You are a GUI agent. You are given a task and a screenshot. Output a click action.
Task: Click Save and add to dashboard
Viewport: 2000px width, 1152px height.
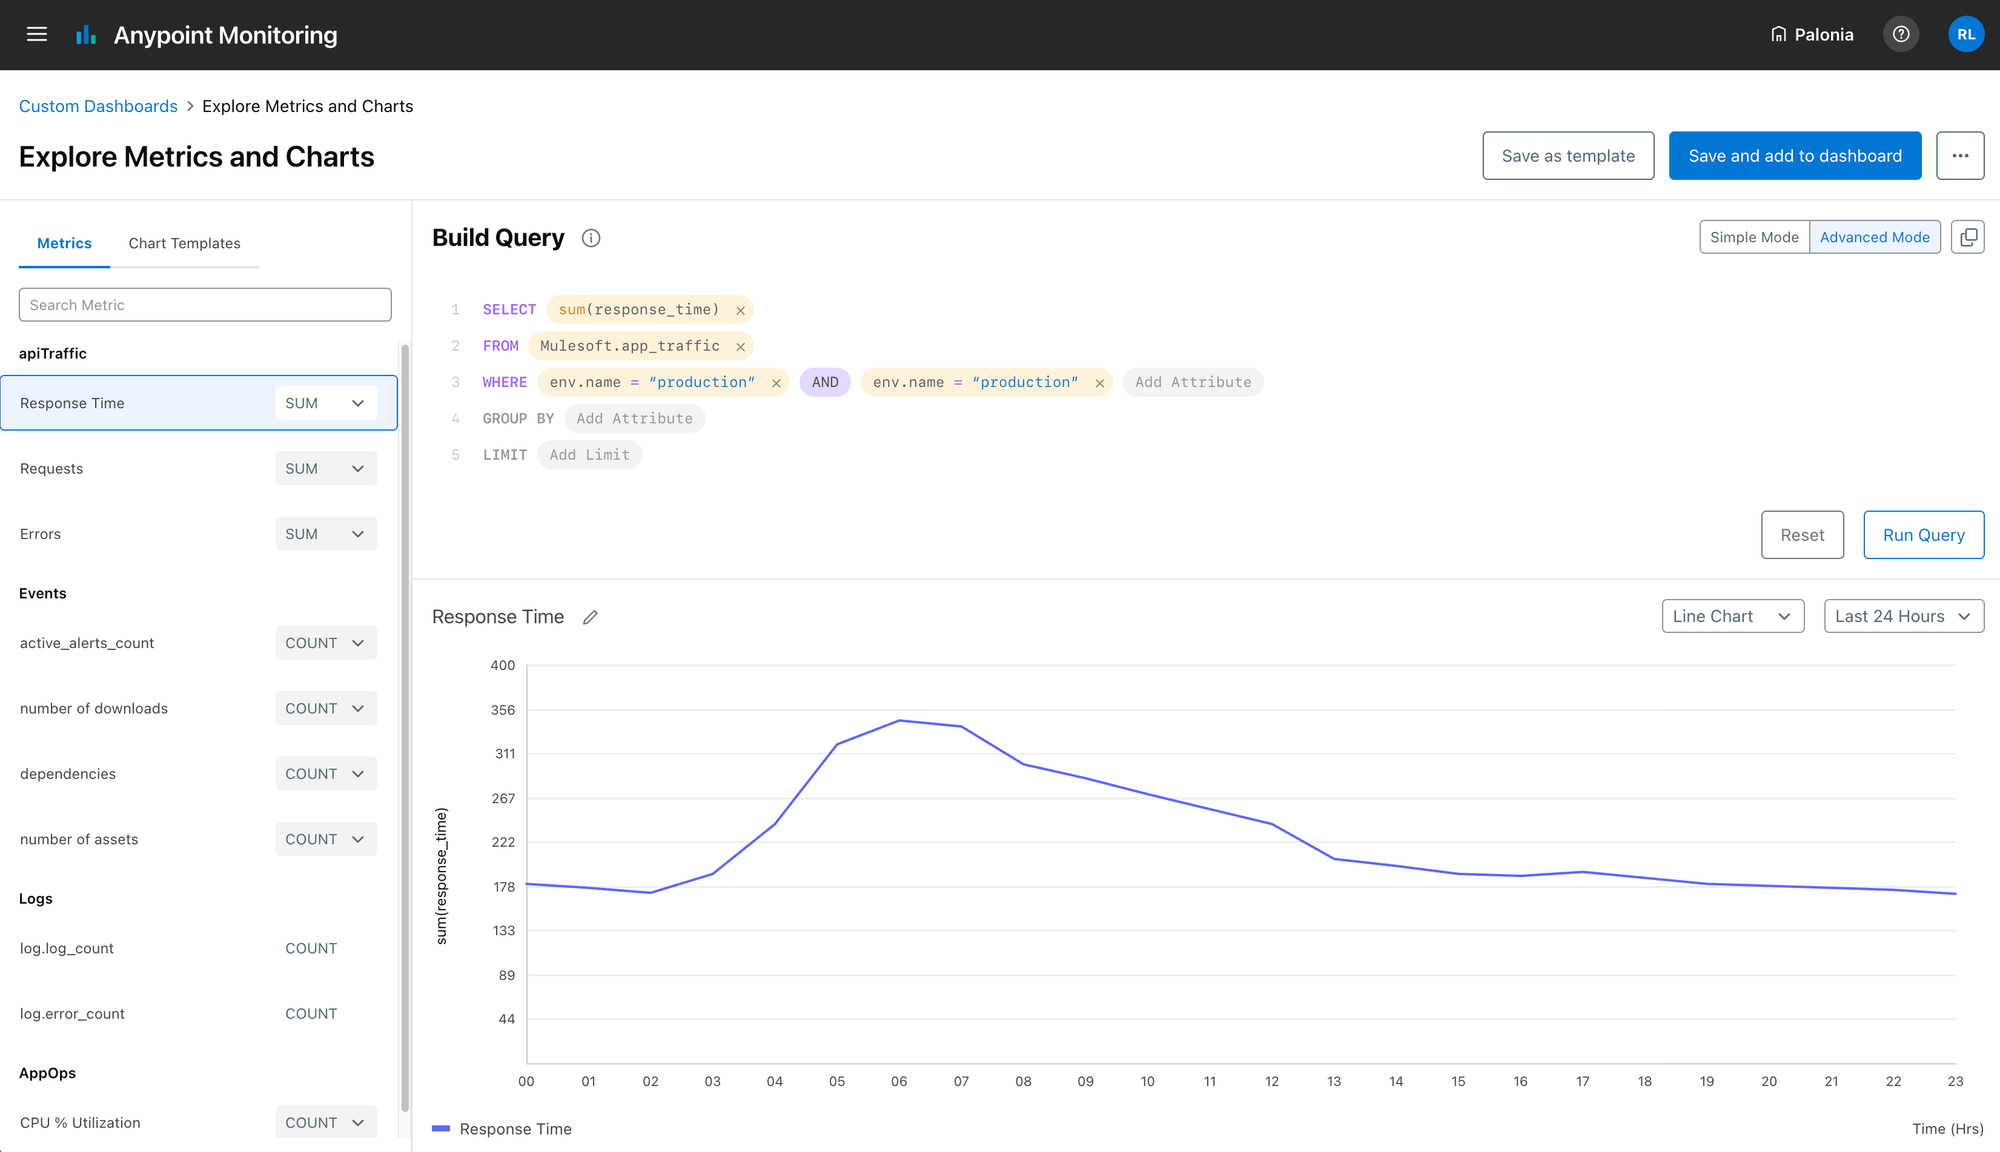coord(1795,156)
